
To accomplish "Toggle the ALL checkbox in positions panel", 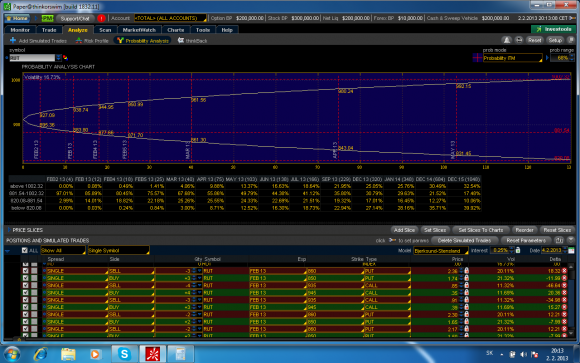I will pyautogui.click(x=24, y=251).
